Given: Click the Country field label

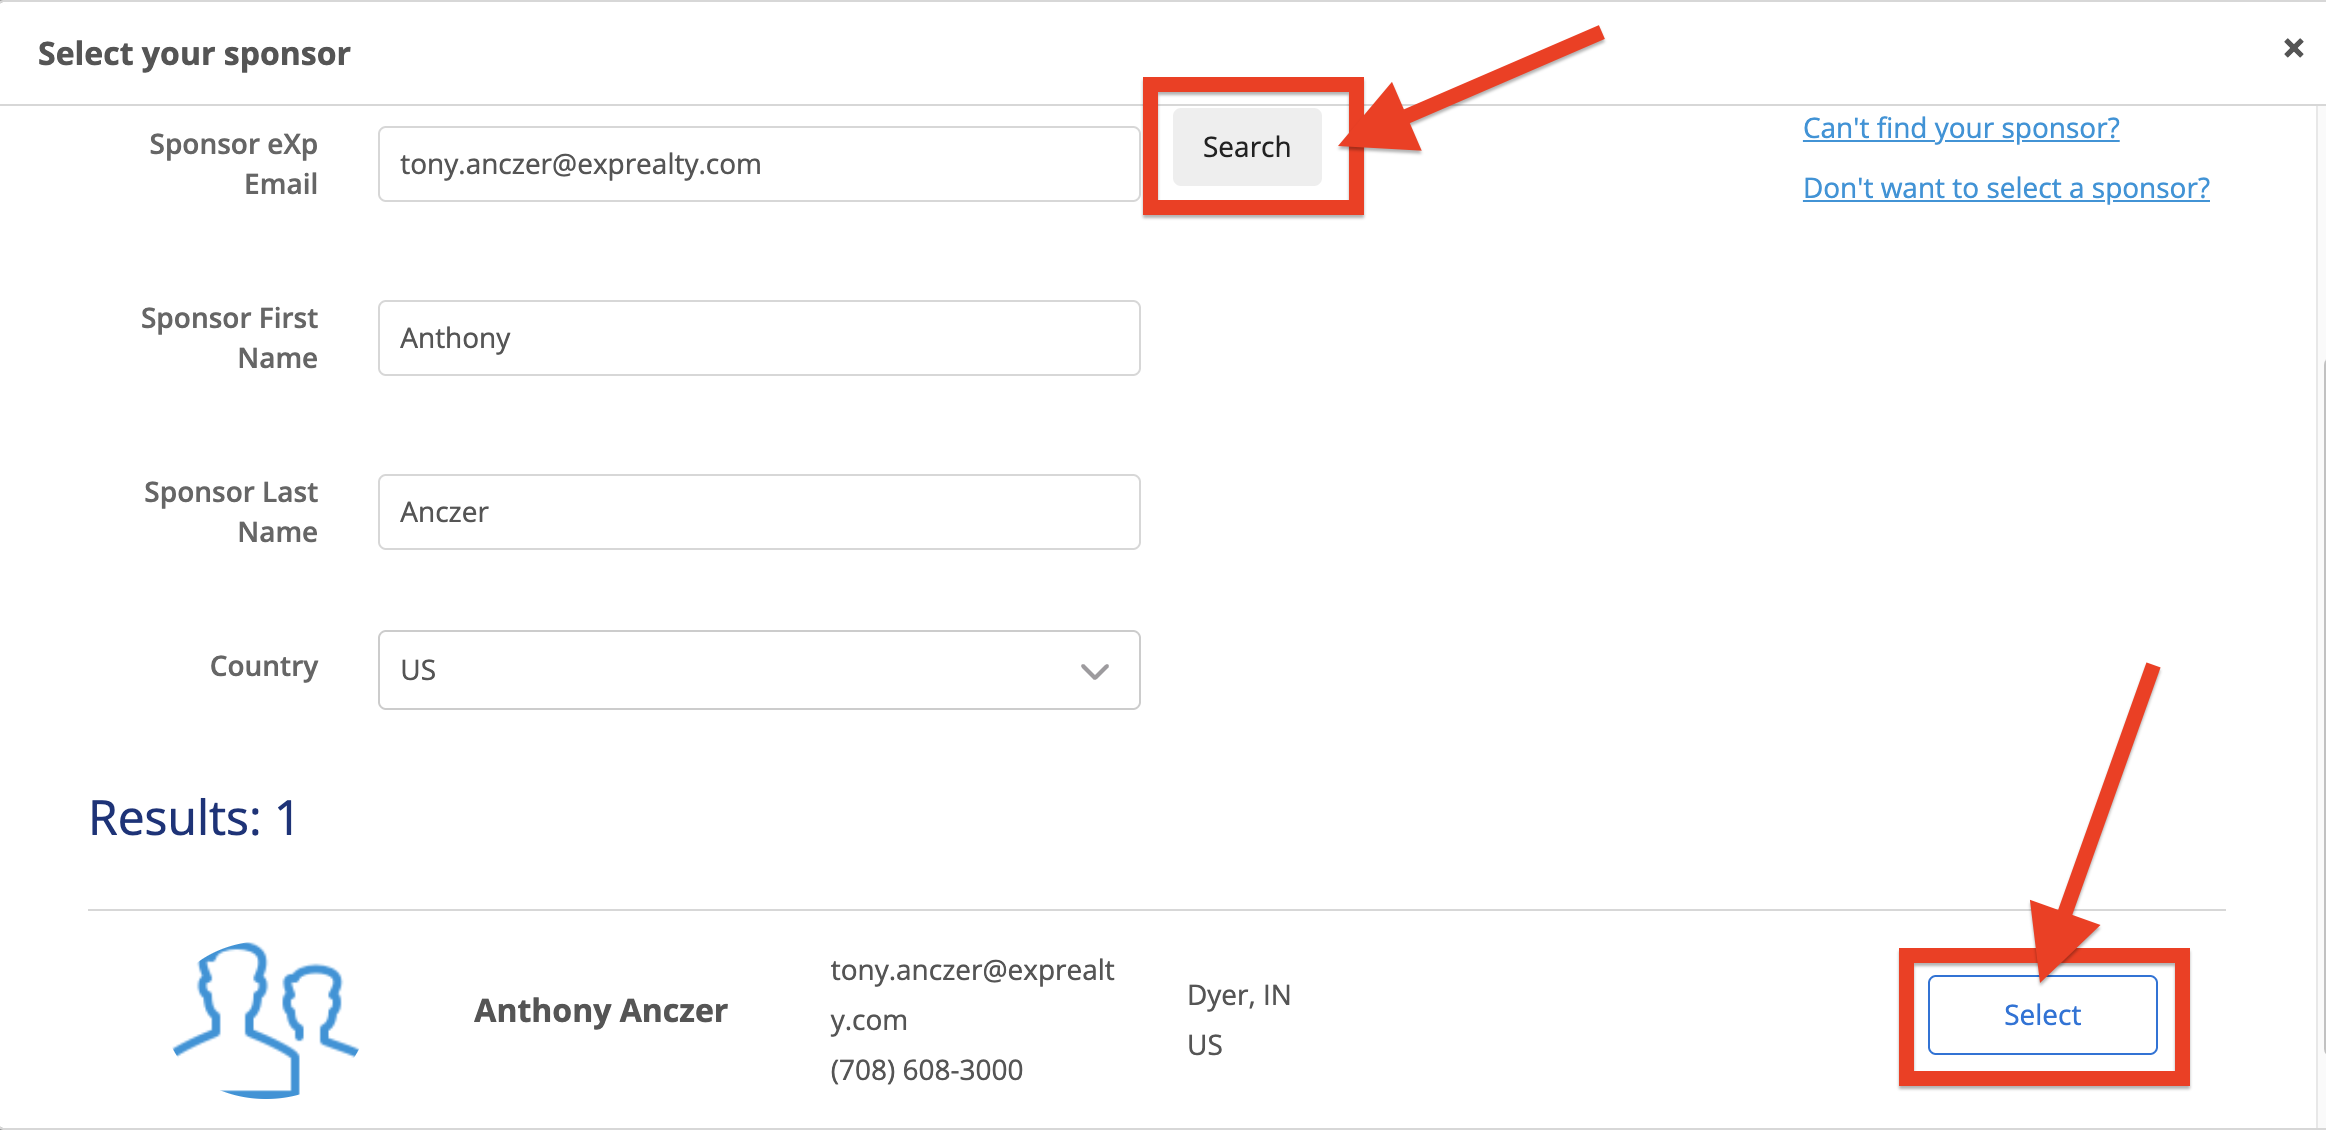Looking at the screenshot, I should 263,666.
